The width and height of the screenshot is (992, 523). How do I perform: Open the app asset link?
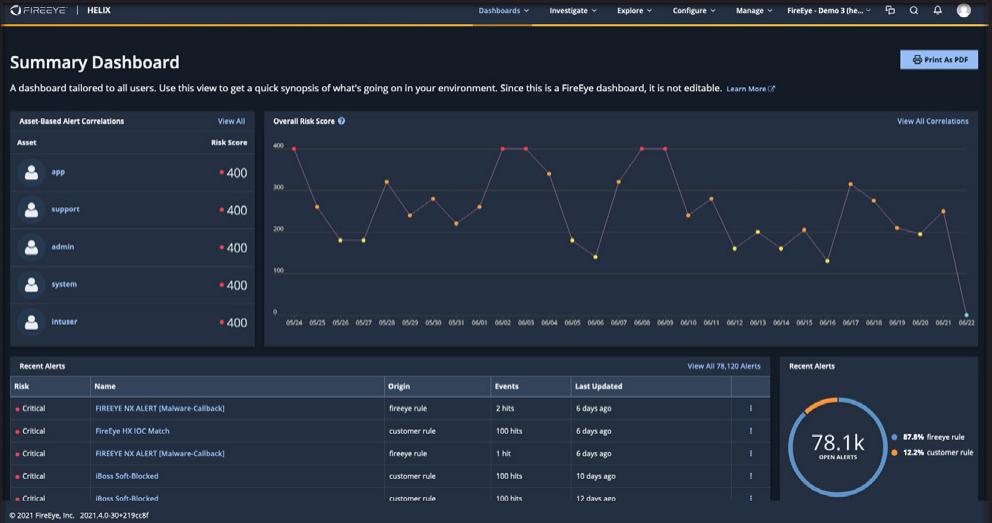pos(58,171)
